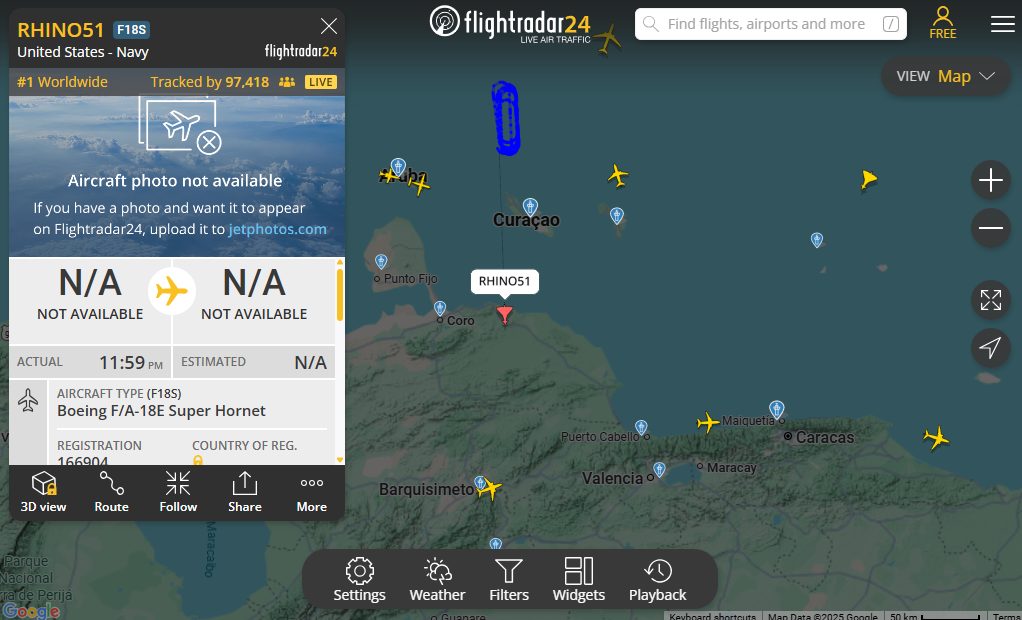Share this flight
Viewport: 1022px width, 620px height.
(244, 492)
